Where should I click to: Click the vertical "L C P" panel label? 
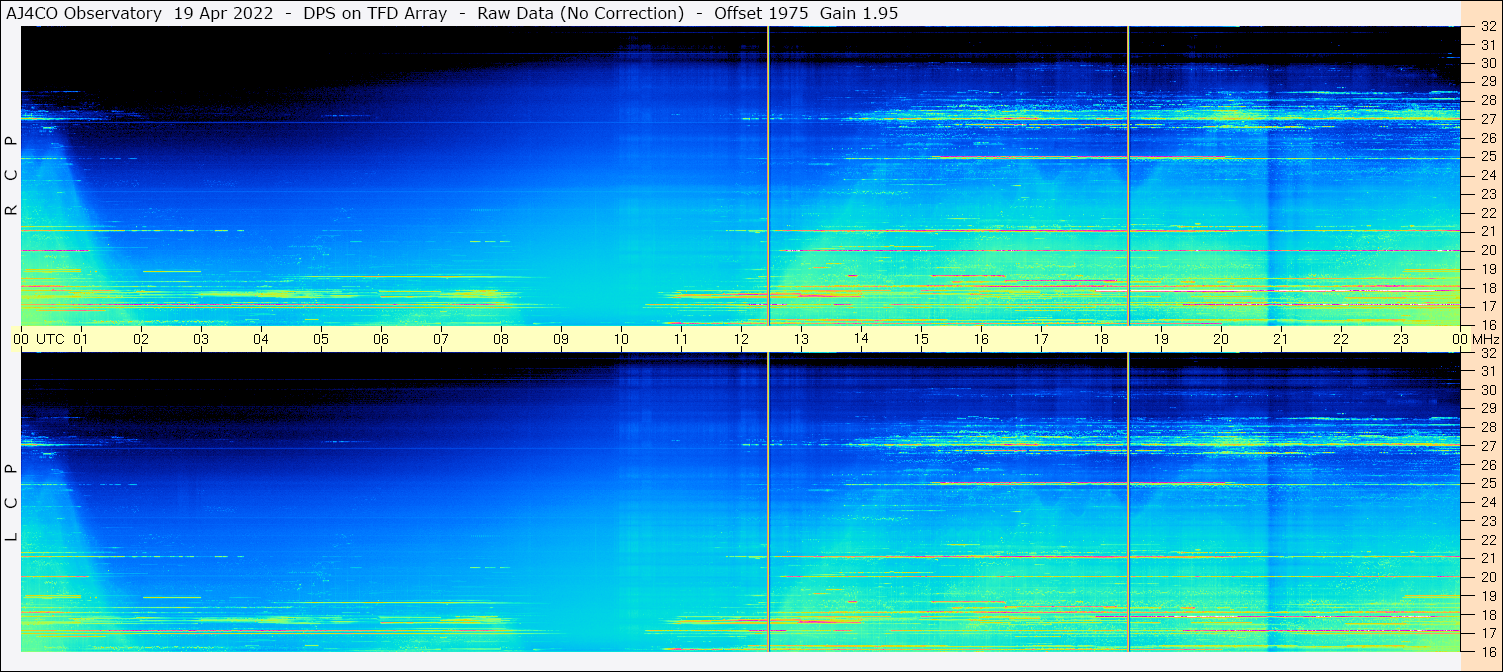click(12, 503)
